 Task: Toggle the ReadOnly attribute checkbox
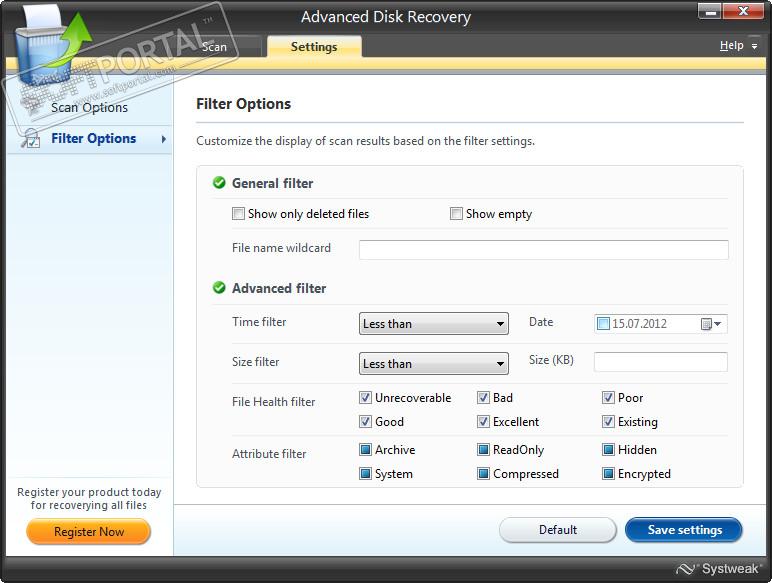pos(483,450)
